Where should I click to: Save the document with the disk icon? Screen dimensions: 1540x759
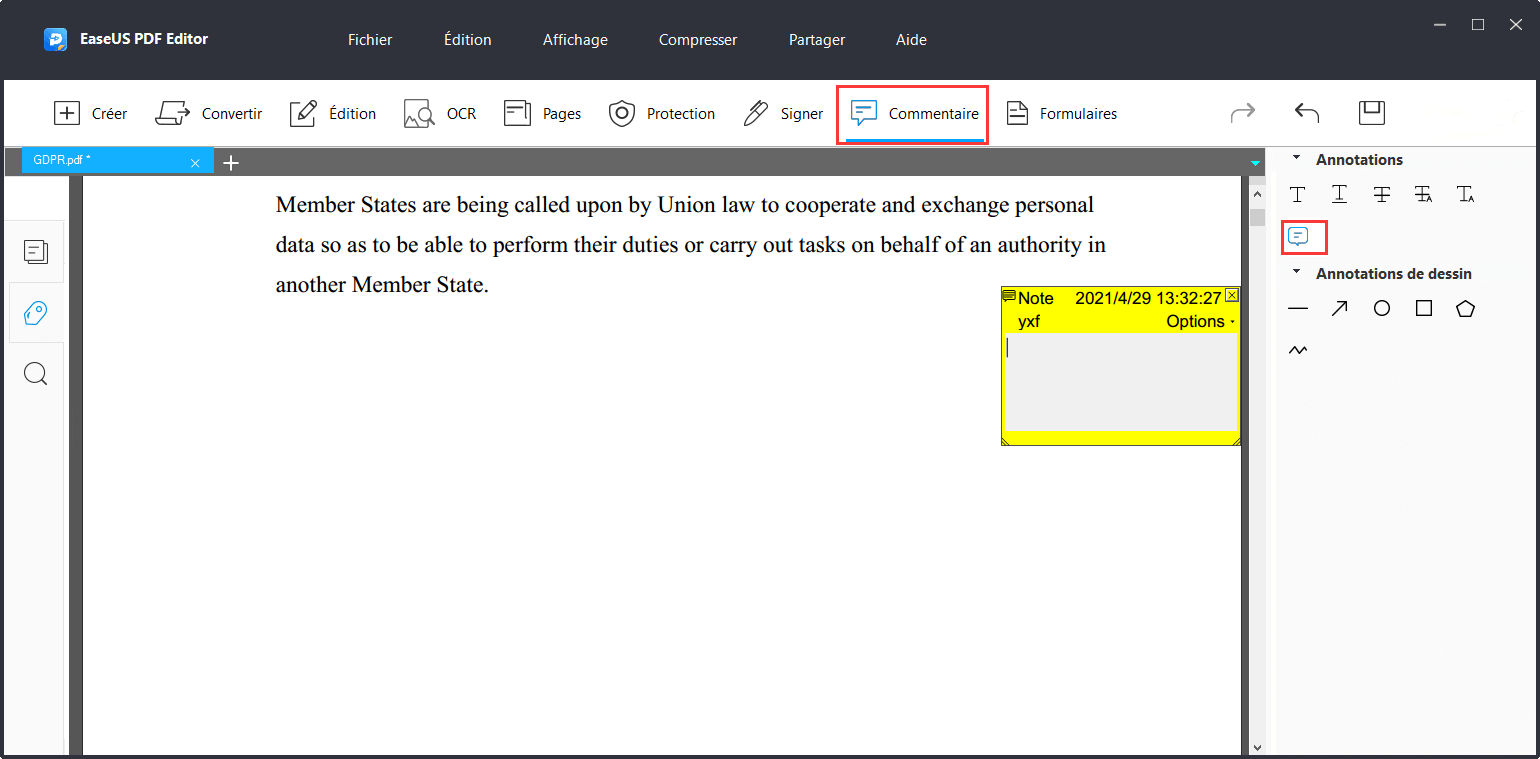[x=1372, y=113]
